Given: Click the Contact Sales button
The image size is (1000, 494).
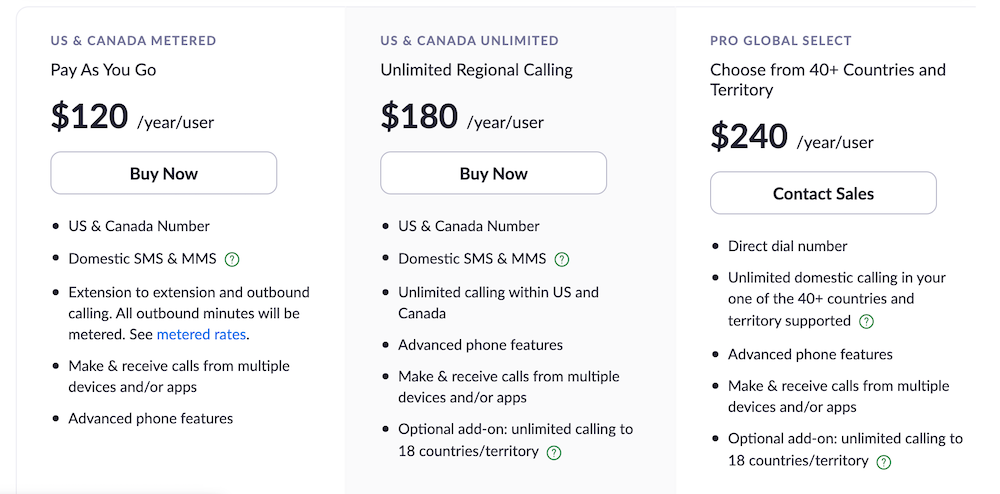Looking at the screenshot, I should pyautogui.click(x=823, y=193).
